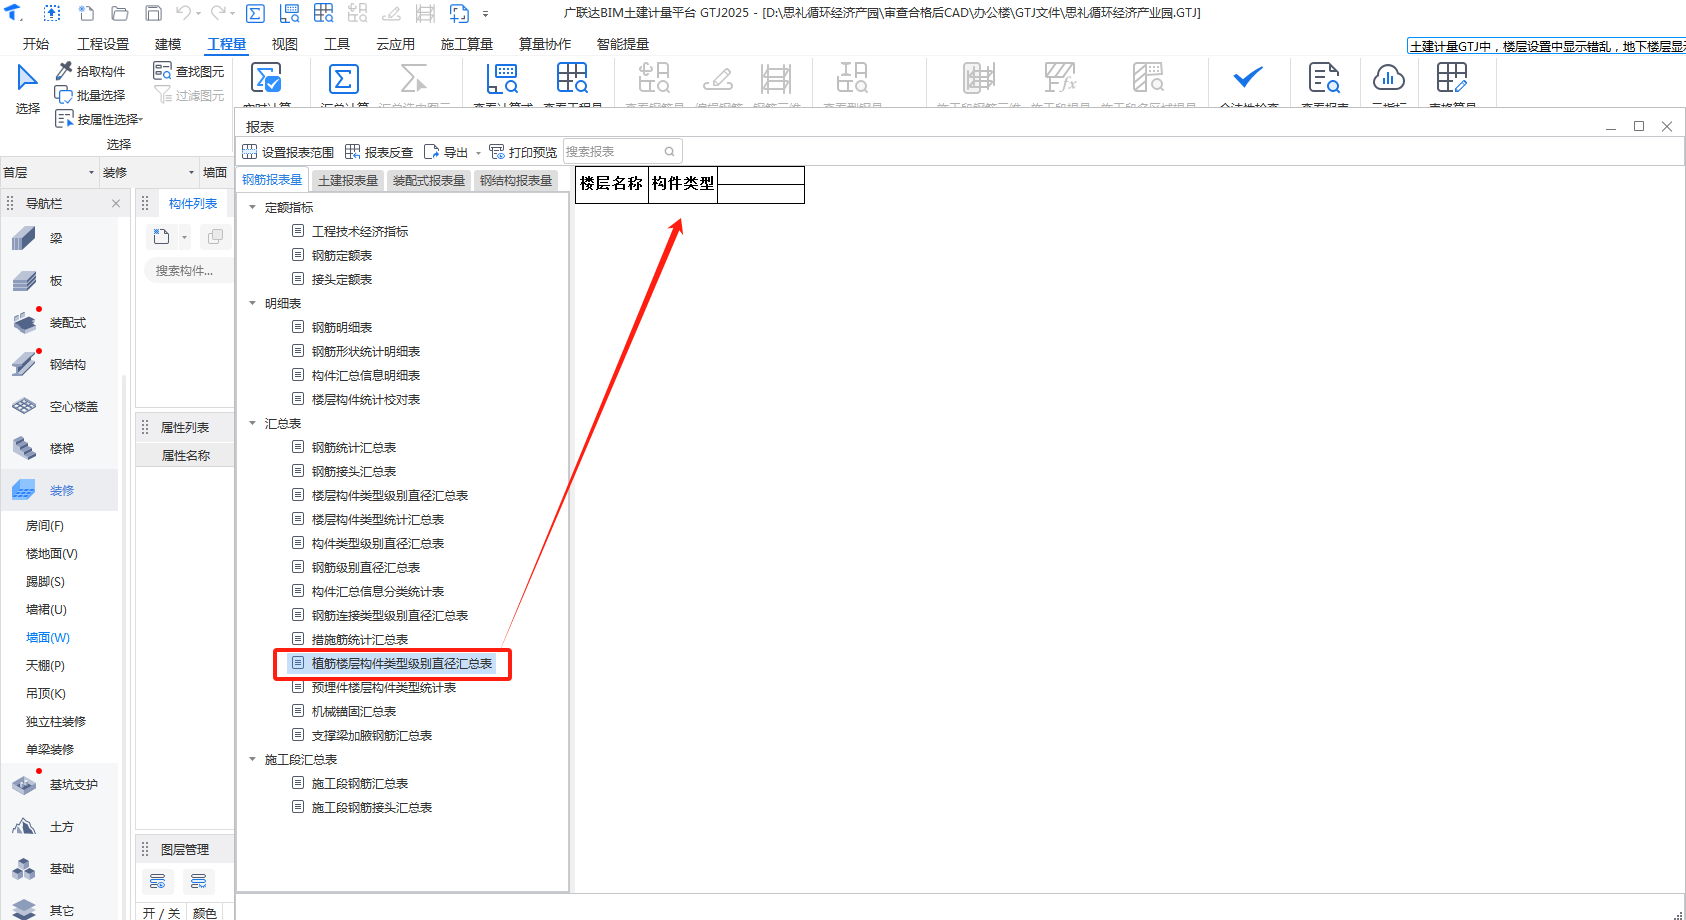Select 钢筋统计汇总表 report

coord(354,447)
